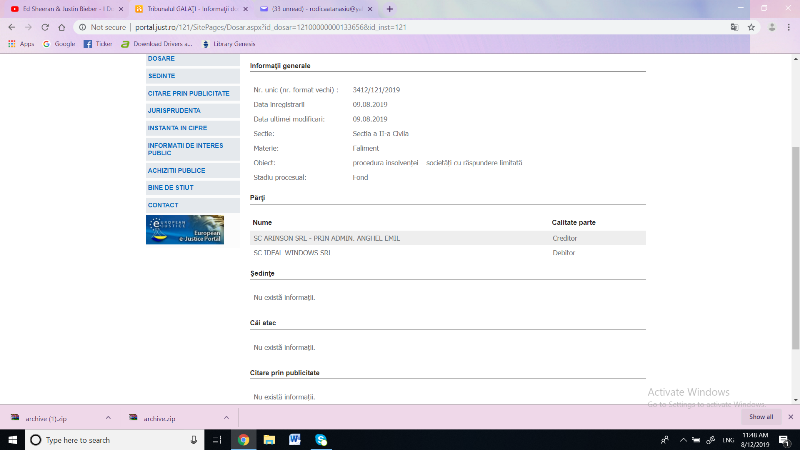The width and height of the screenshot is (800, 450).
Task: Open the Action Center notifications
Action: (785, 440)
